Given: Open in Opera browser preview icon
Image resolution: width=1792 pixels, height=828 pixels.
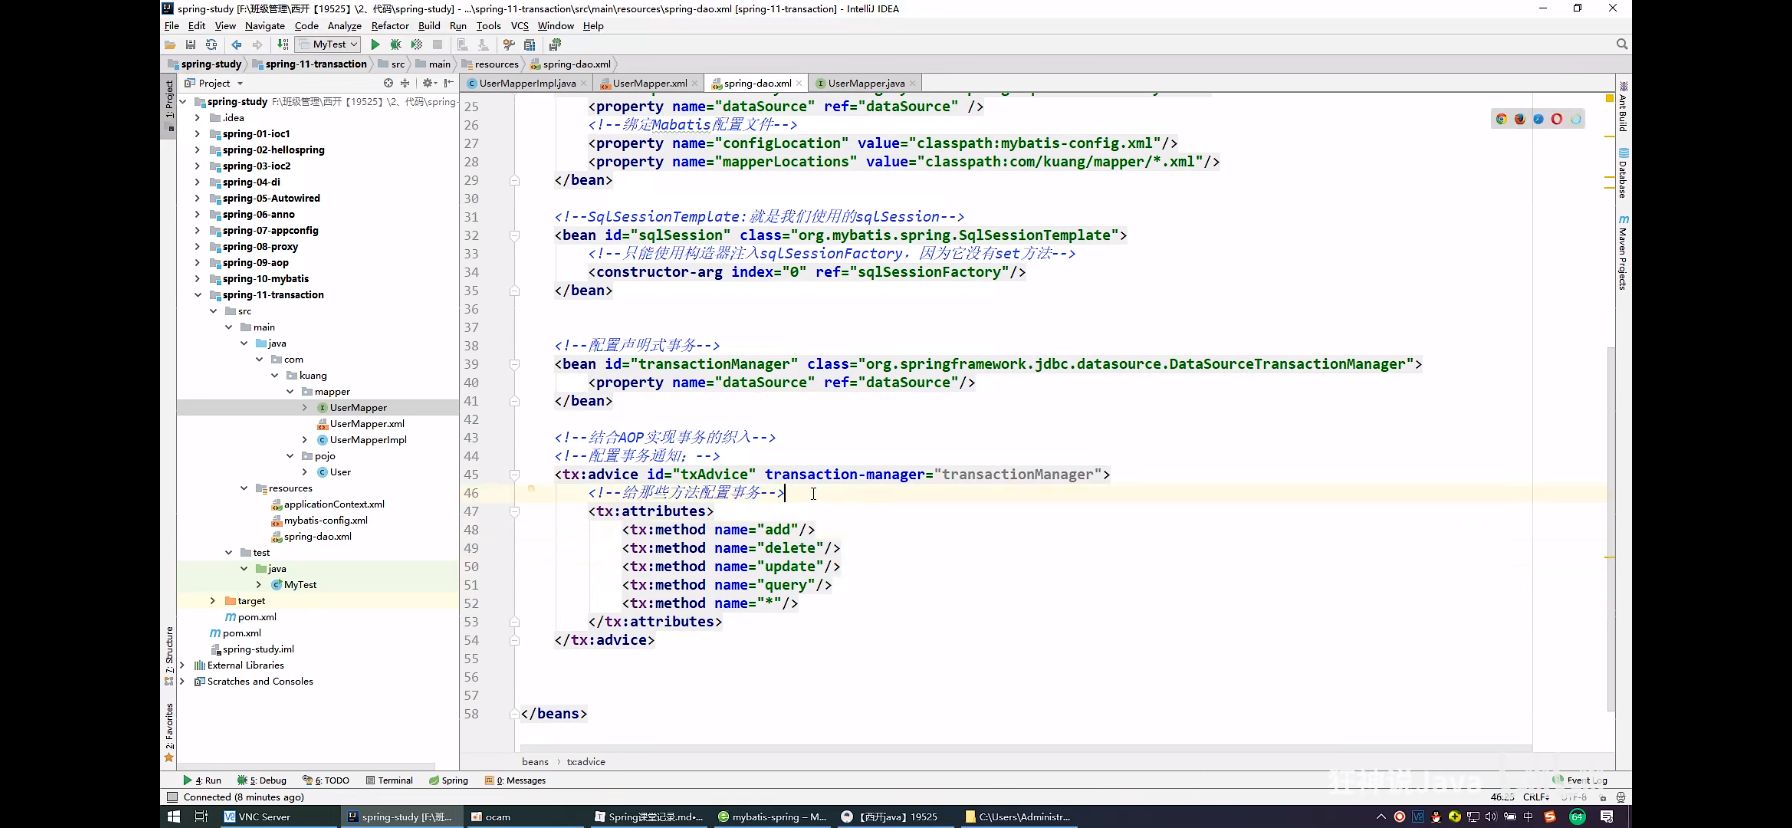Looking at the screenshot, I should (1557, 119).
